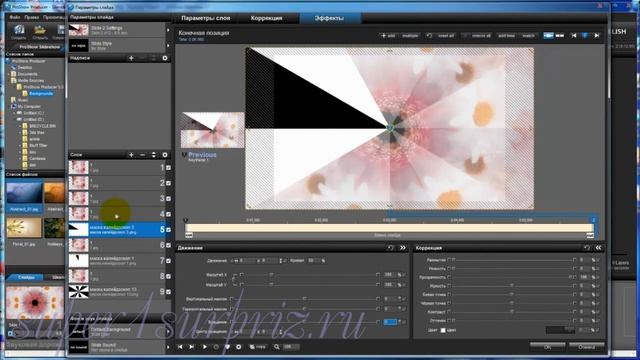Copy adjustments from previous keyframe double-arrow icon
Screen dimensions: 640x360
[598, 248]
